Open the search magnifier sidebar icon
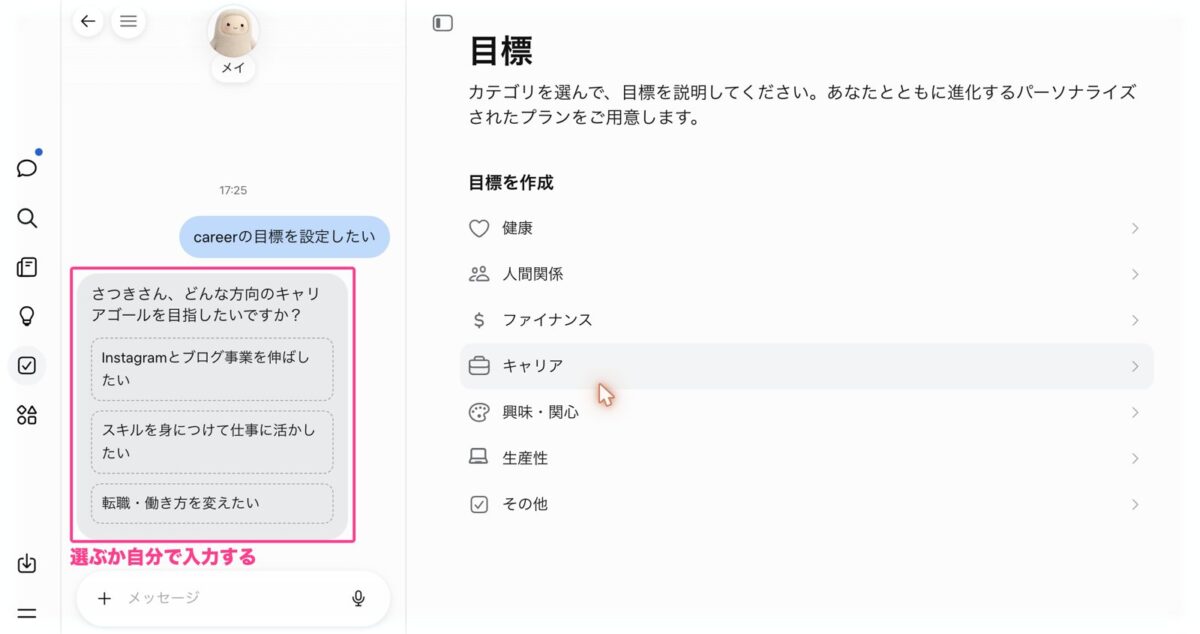The width and height of the screenshot is (1200, 634). click(x=27, y=218)
